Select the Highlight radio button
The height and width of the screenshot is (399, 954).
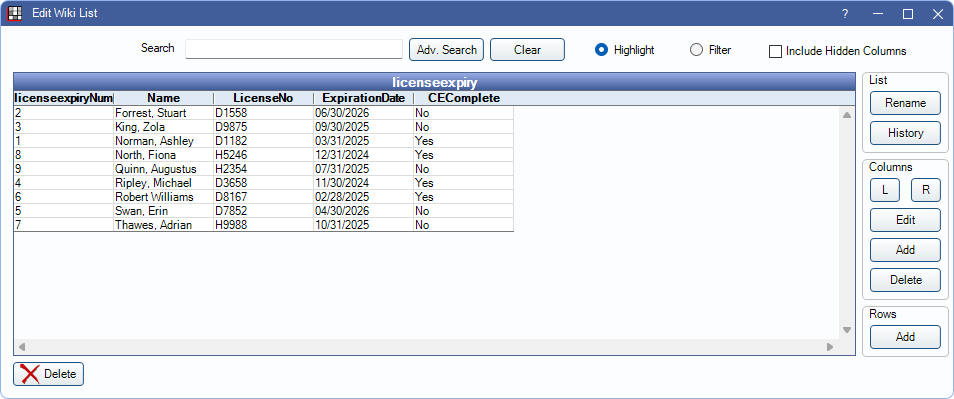pyautogui.click(x=601, y=50)
